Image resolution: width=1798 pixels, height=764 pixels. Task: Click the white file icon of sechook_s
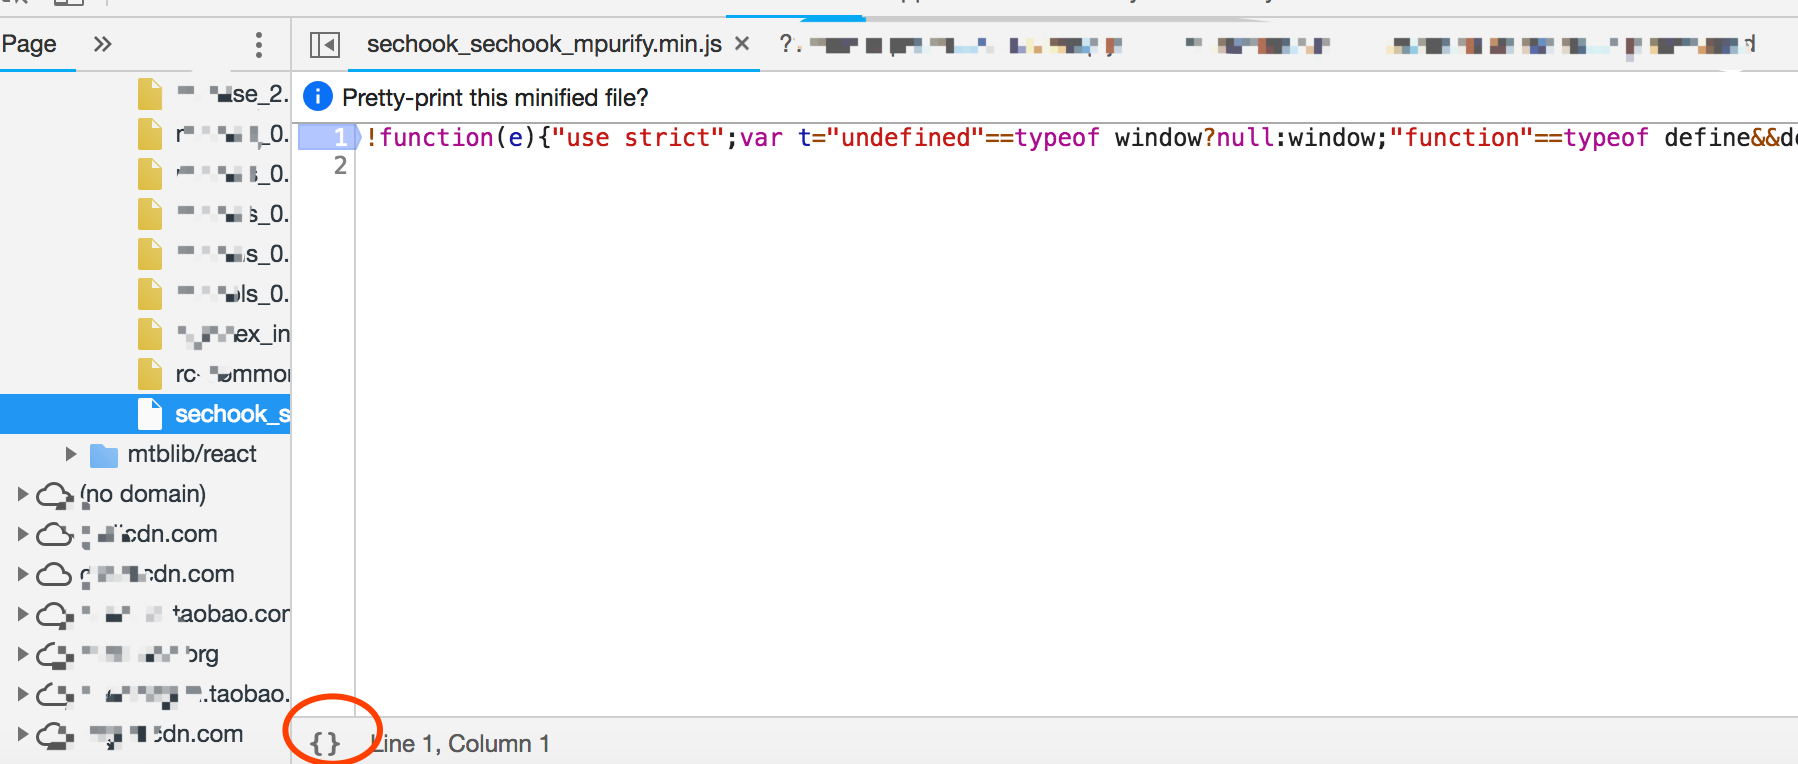150,414
